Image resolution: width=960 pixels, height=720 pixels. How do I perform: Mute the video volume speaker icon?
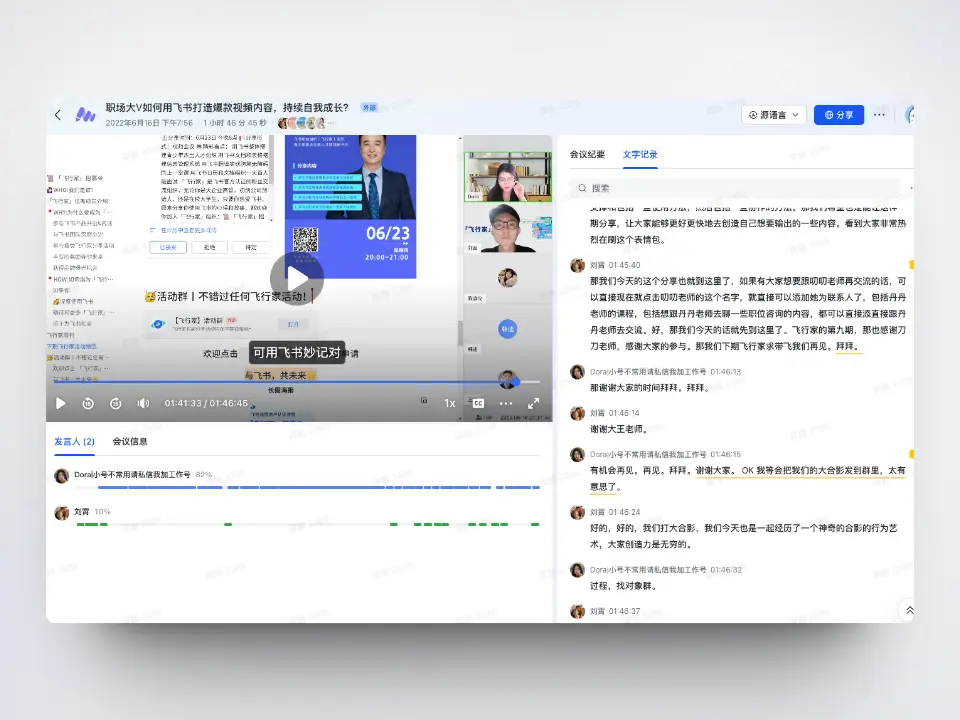143,403
